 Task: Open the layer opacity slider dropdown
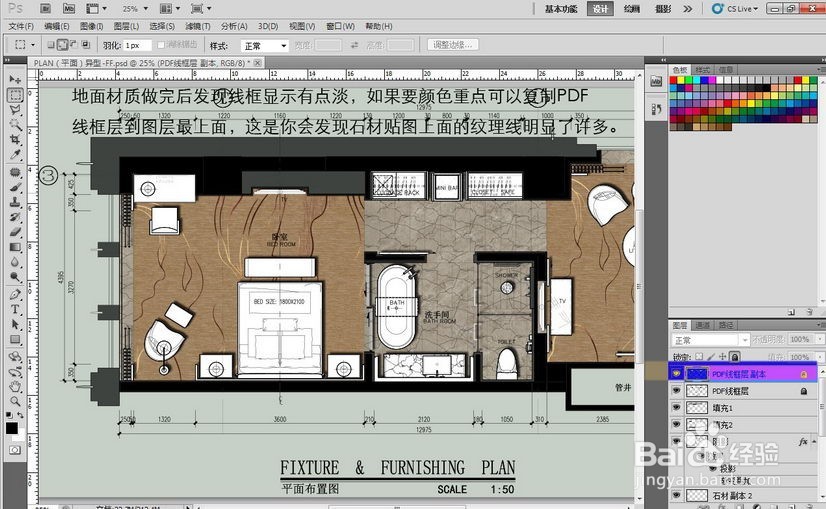821,339
